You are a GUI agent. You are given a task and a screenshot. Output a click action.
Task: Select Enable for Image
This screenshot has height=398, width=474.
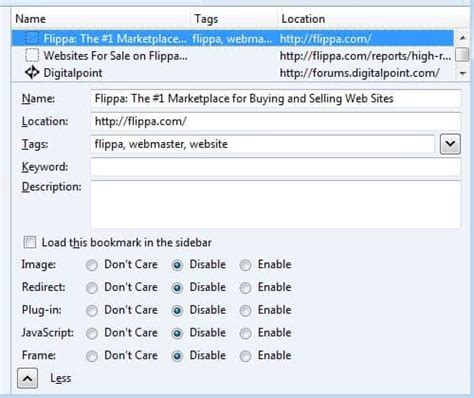click(245, 265)
